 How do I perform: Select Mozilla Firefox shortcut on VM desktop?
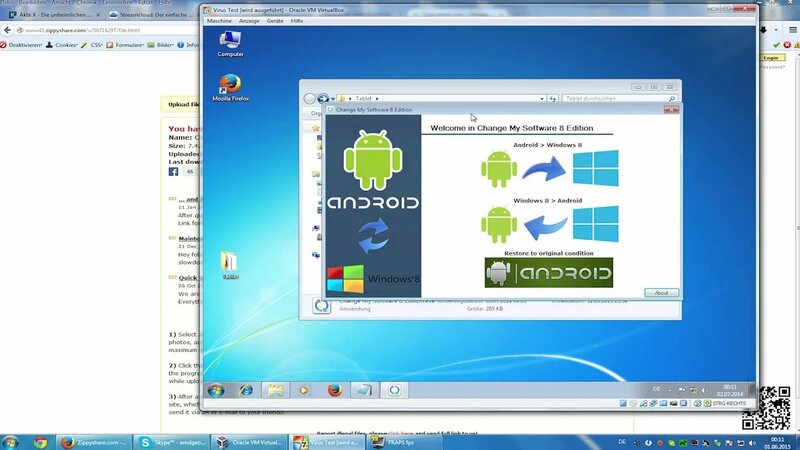click(x=230, y=88)
